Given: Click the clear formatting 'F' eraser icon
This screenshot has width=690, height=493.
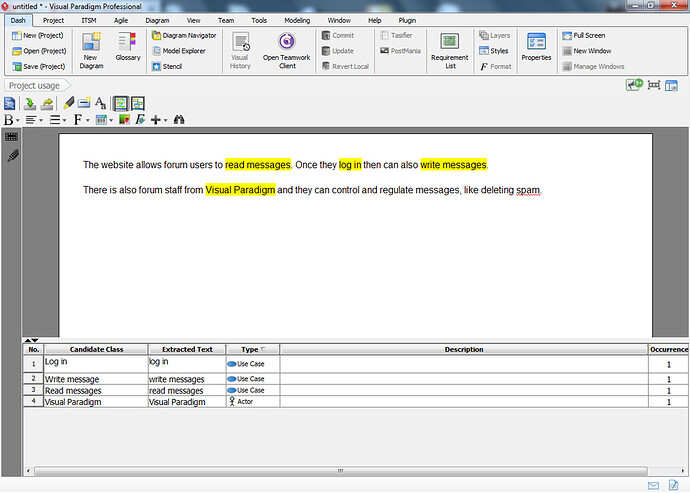Looking at the screenshot, I should click(140, 120).
